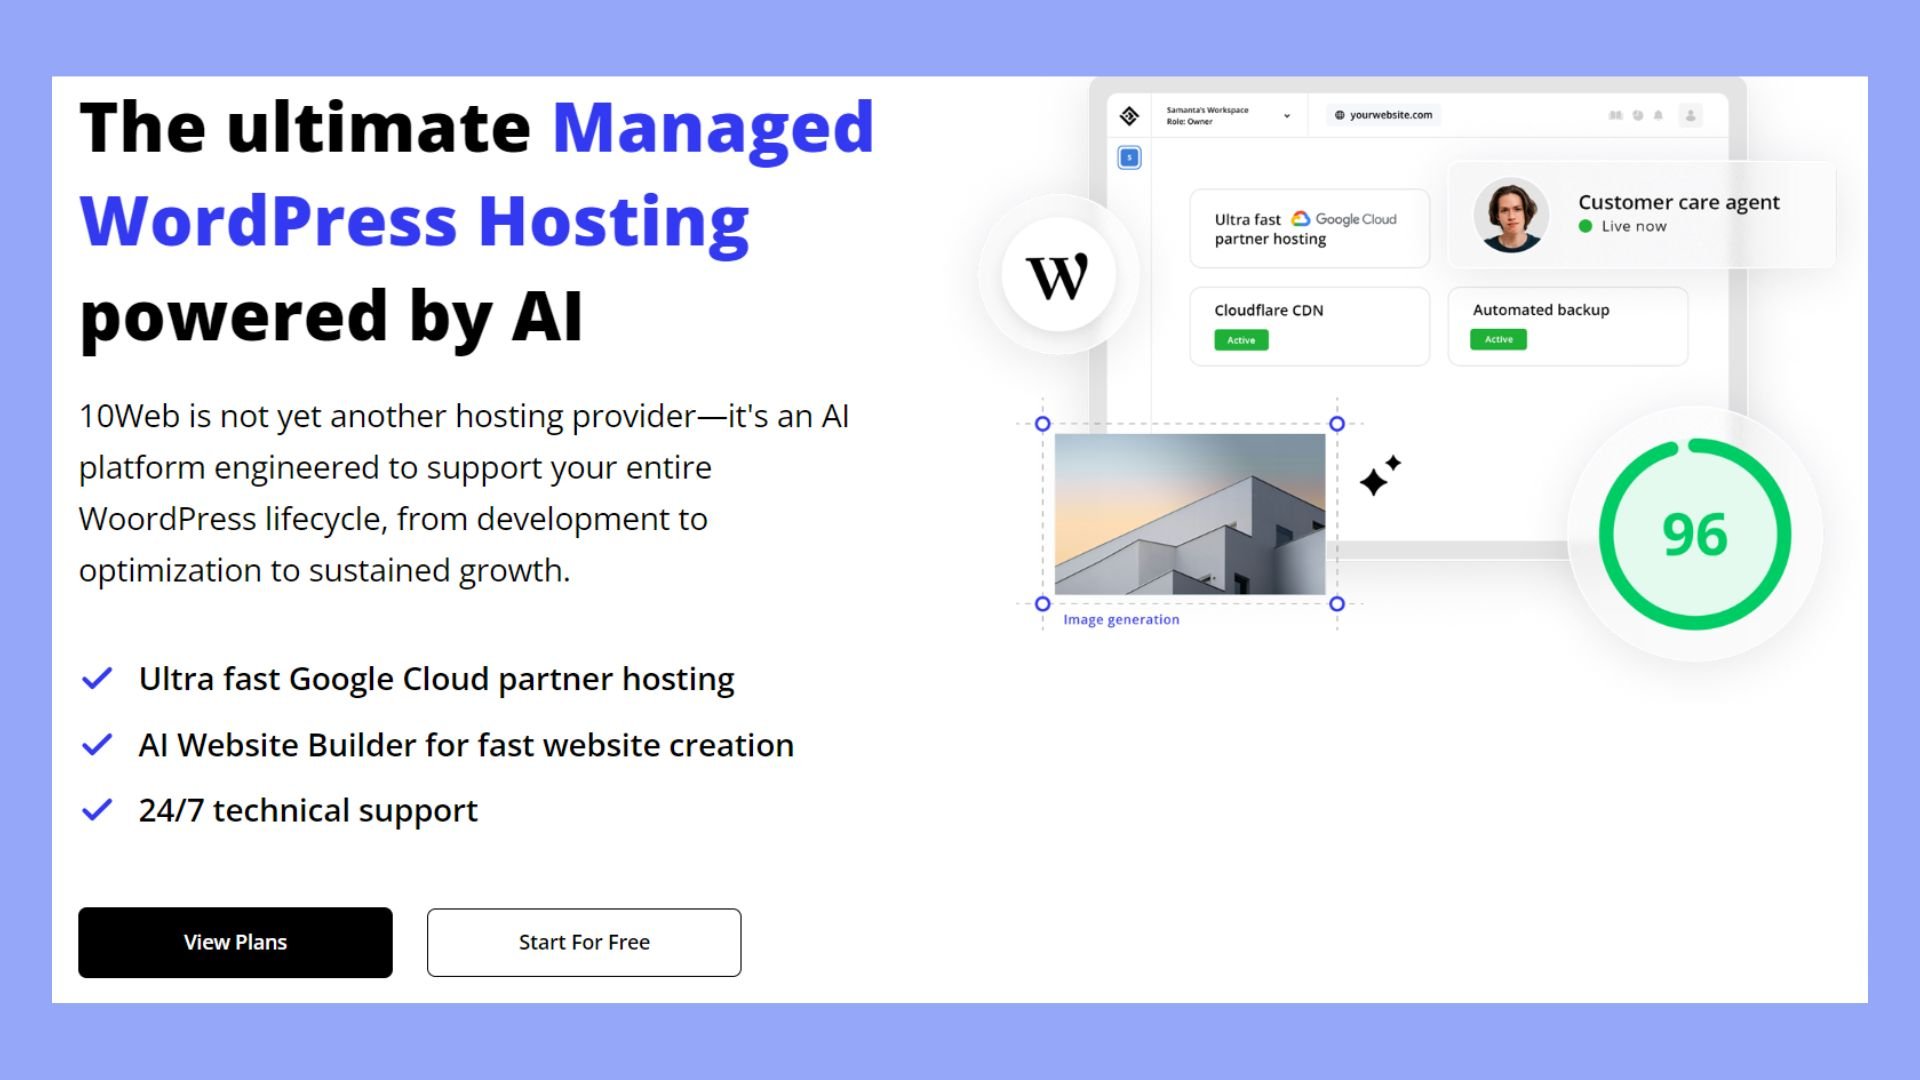Click the Start For Free button

pos(584,941)
